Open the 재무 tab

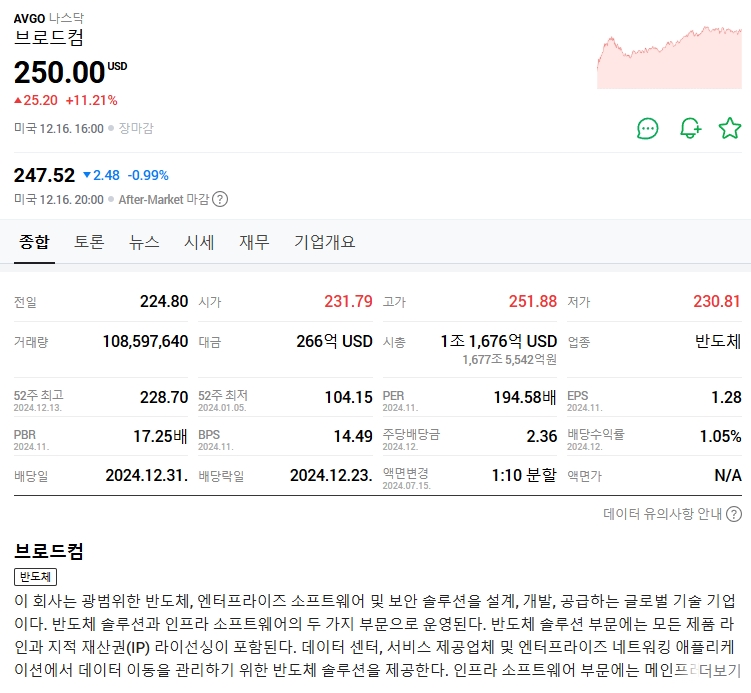[x=254, y=242]
